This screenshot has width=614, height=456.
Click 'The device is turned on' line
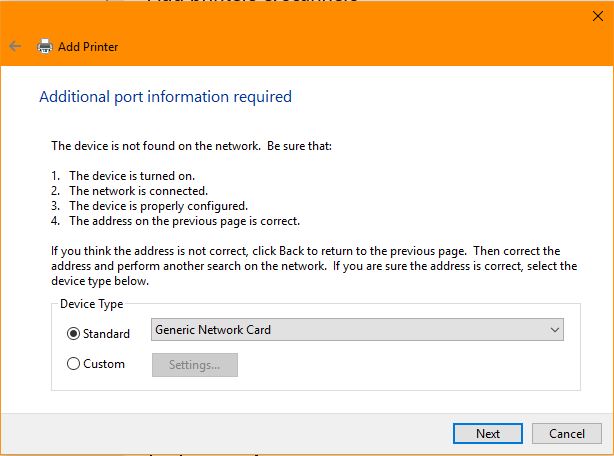pyautogui.click(x=138, y=176)
